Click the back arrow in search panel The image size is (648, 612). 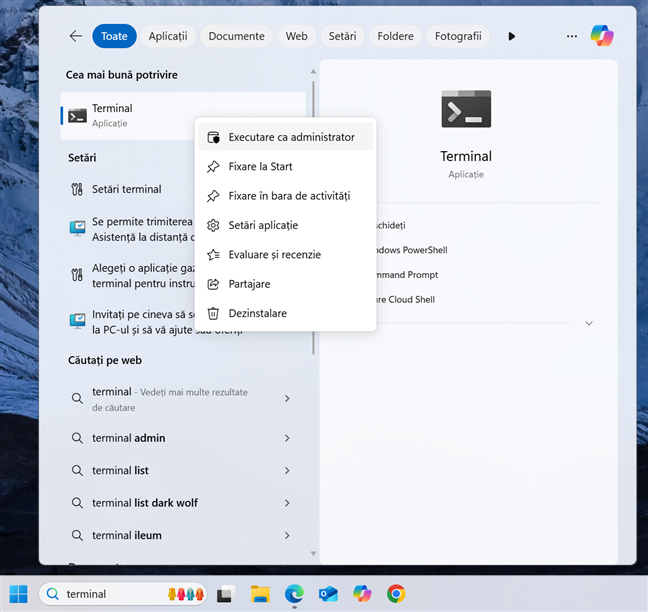(x=76, y=36)
